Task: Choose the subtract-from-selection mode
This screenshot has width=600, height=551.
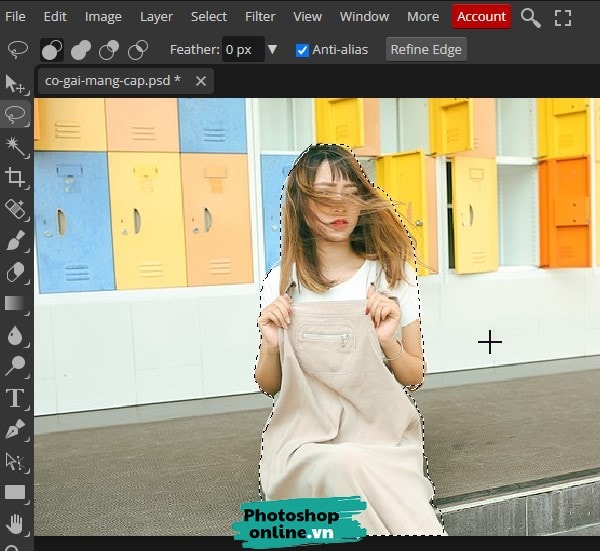Action: pos(109,50)
